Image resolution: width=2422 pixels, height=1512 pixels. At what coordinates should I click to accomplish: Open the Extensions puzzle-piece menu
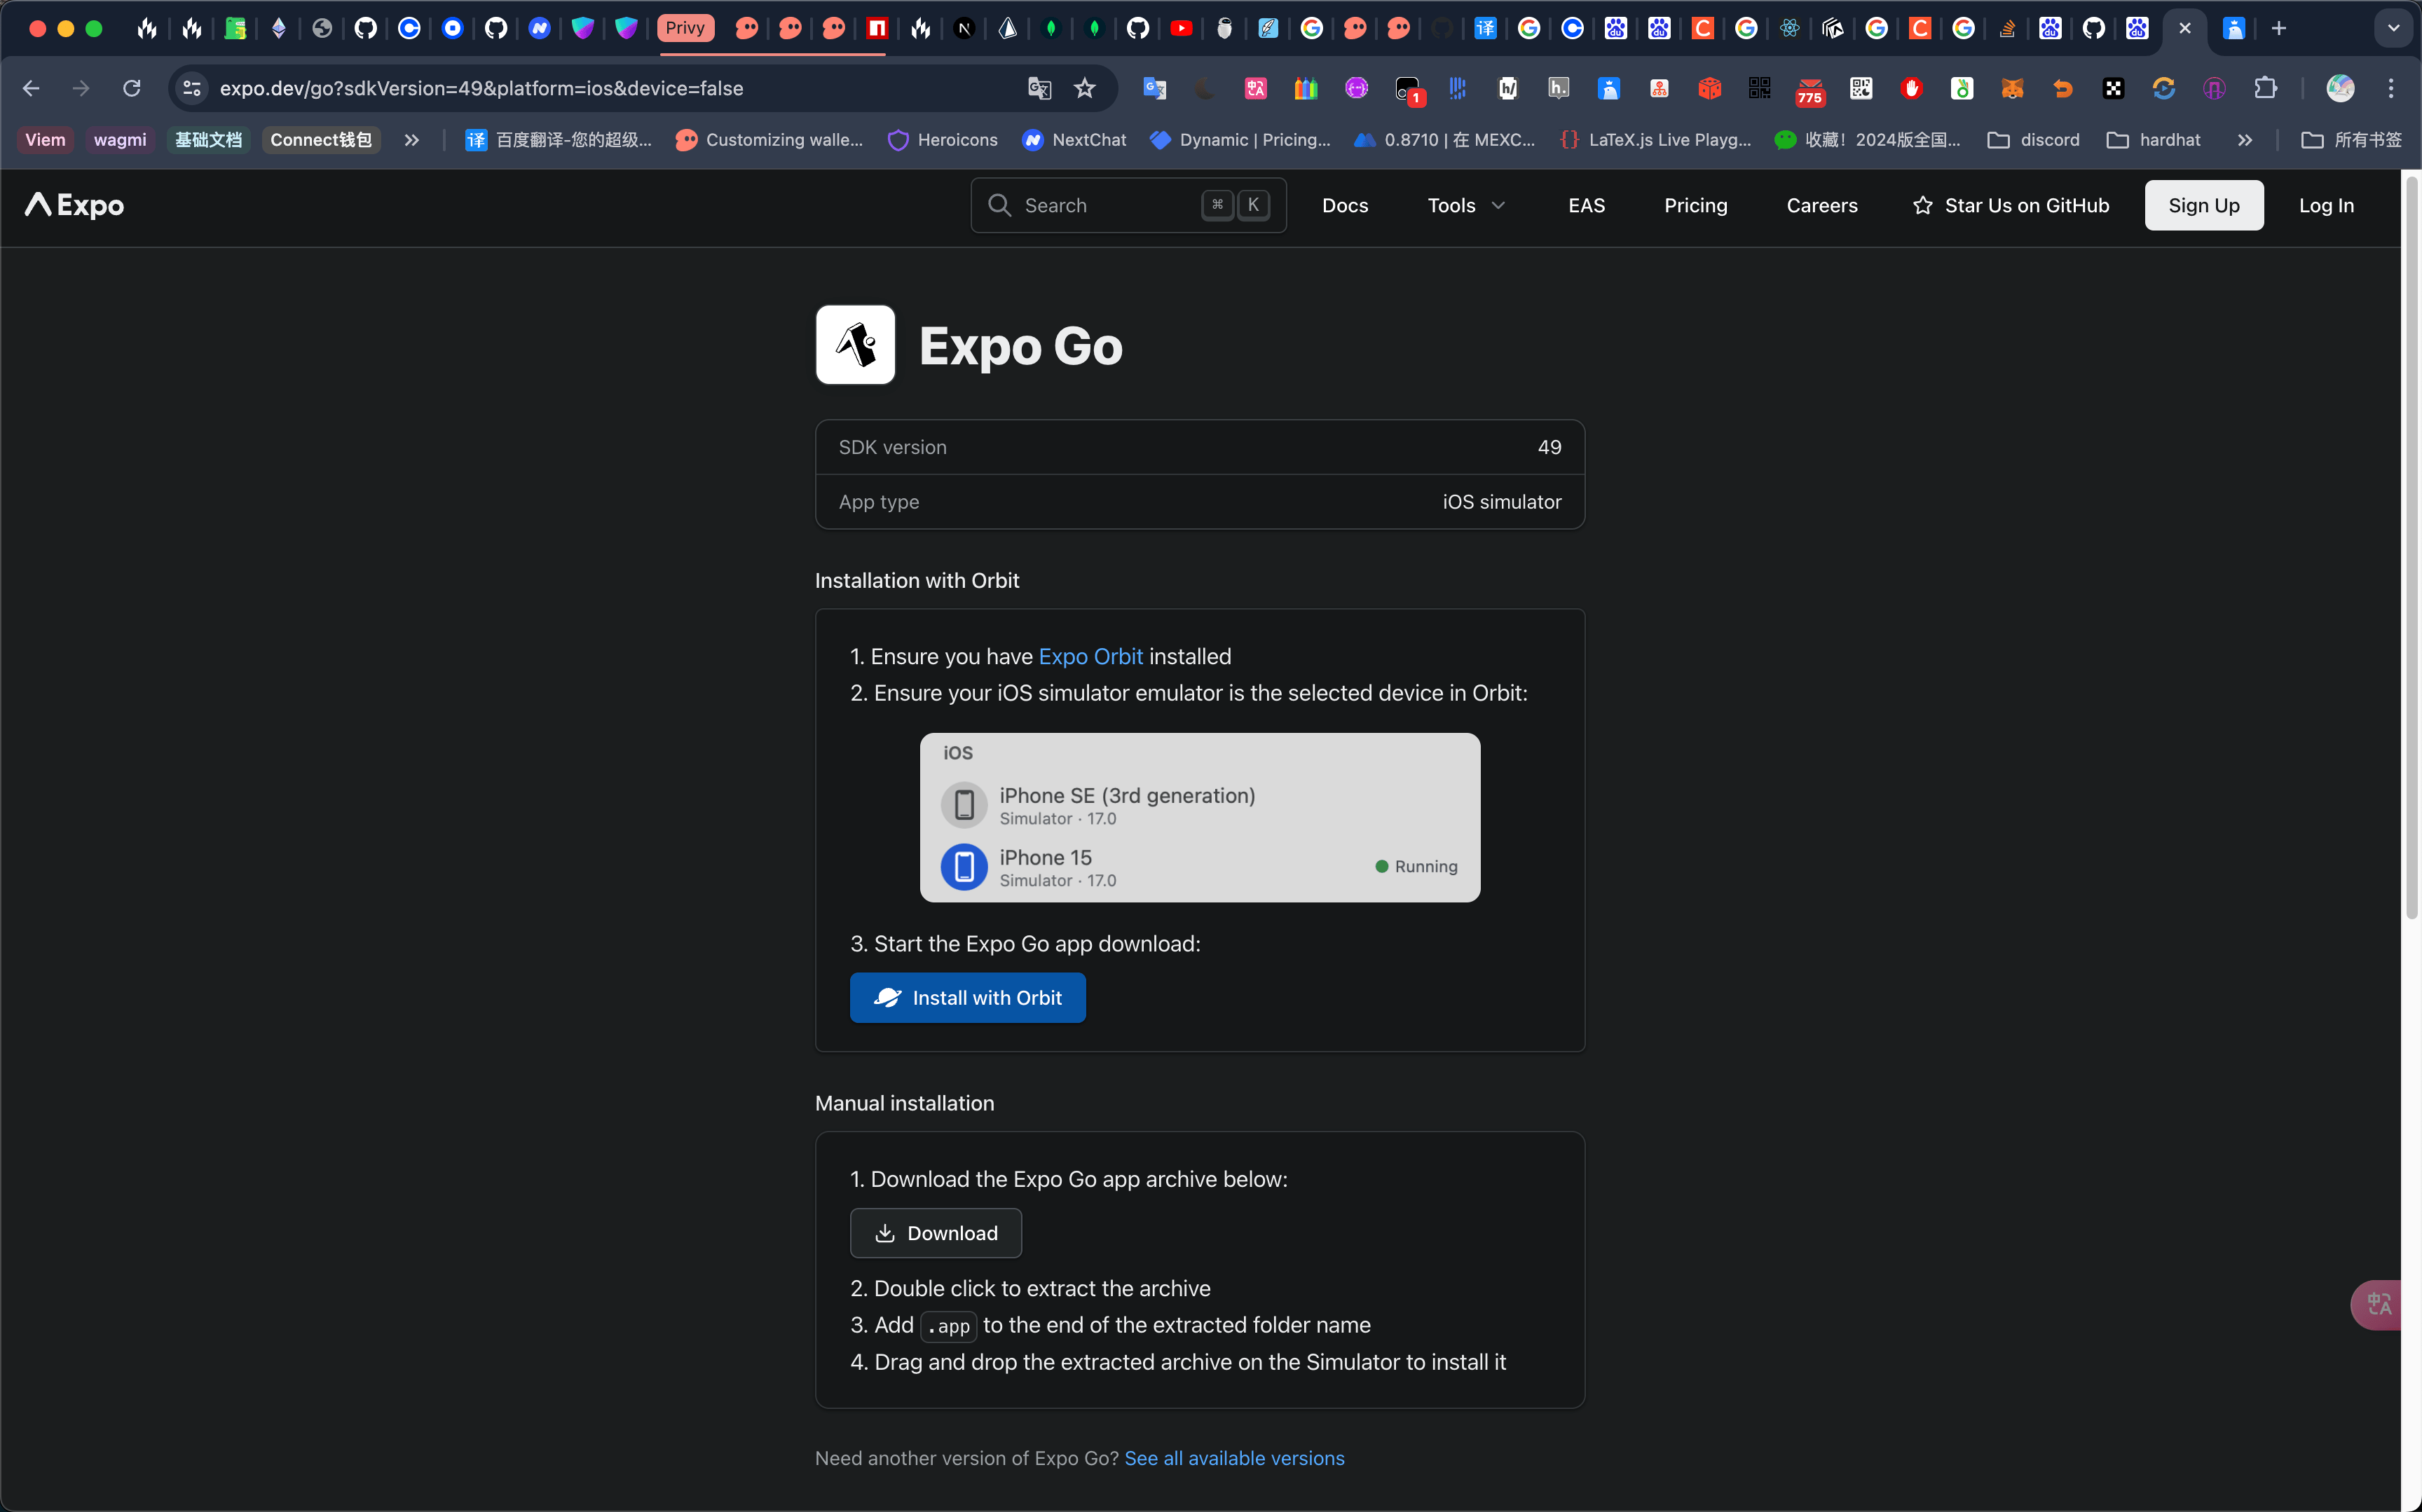pos(2265,88)
